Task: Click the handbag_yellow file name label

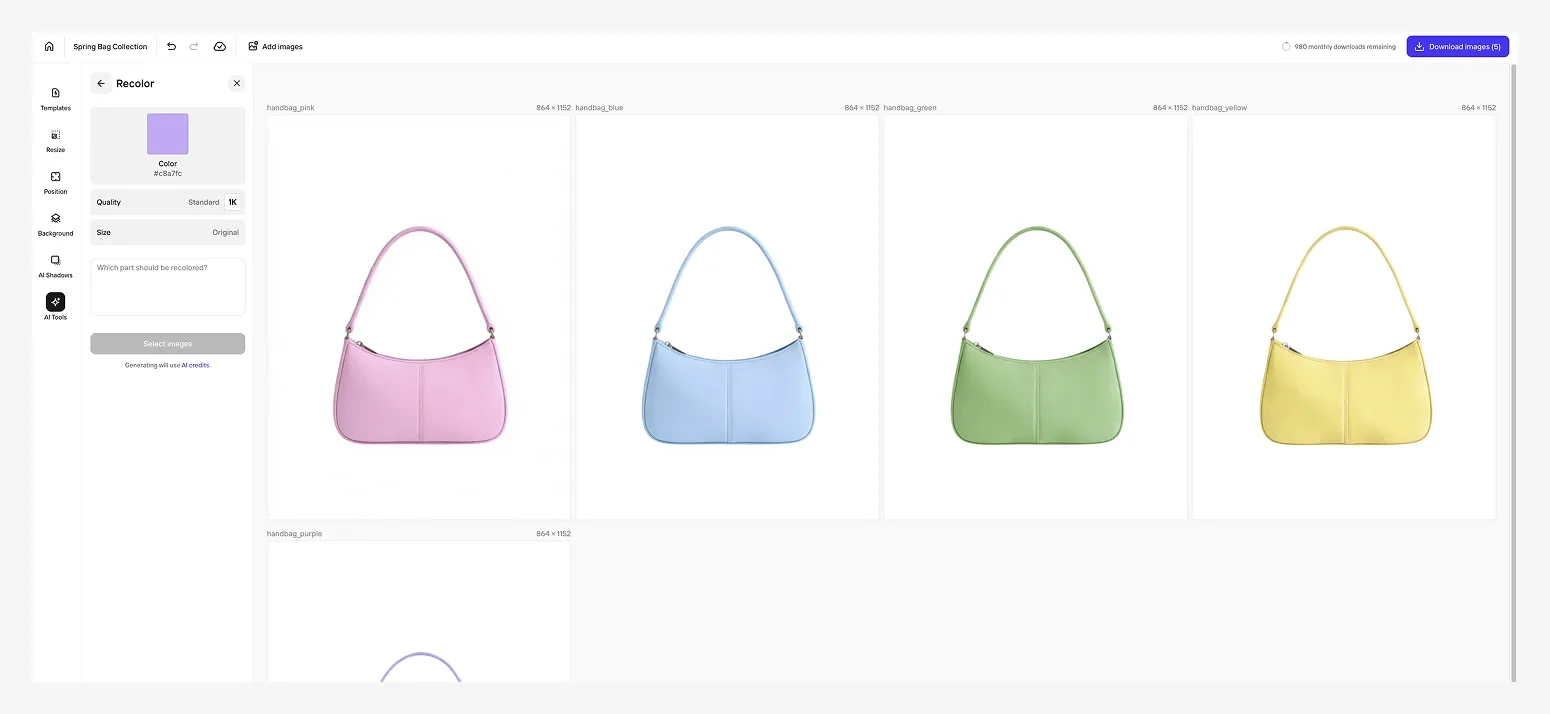Action: (1220, 108)
